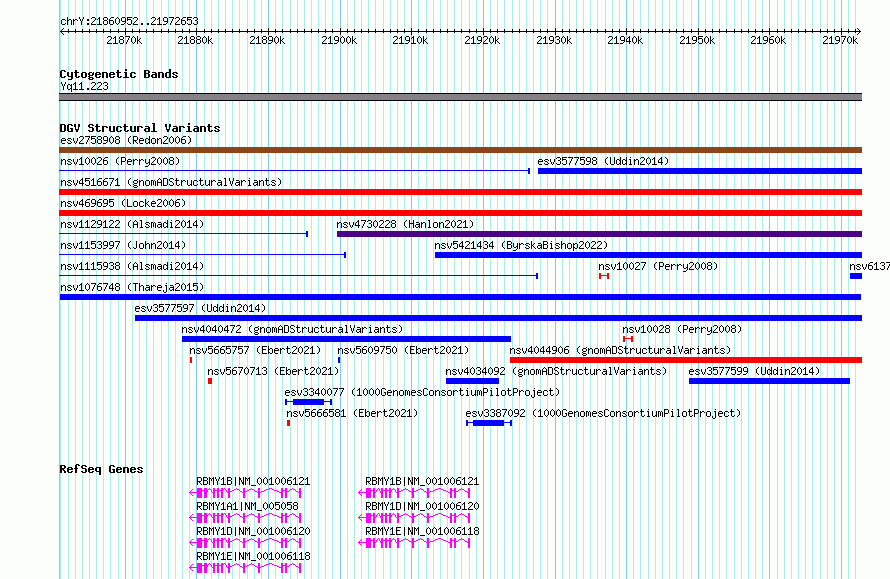Screen dimensions: 890x579
Task: Select the nsv5670713 (Ebert2021) label
Action: point(273,371)
